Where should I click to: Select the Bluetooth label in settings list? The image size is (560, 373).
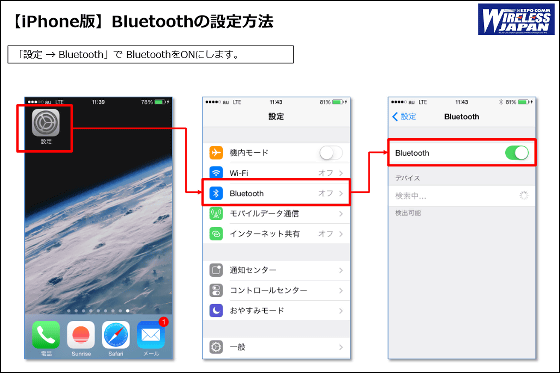246,193
